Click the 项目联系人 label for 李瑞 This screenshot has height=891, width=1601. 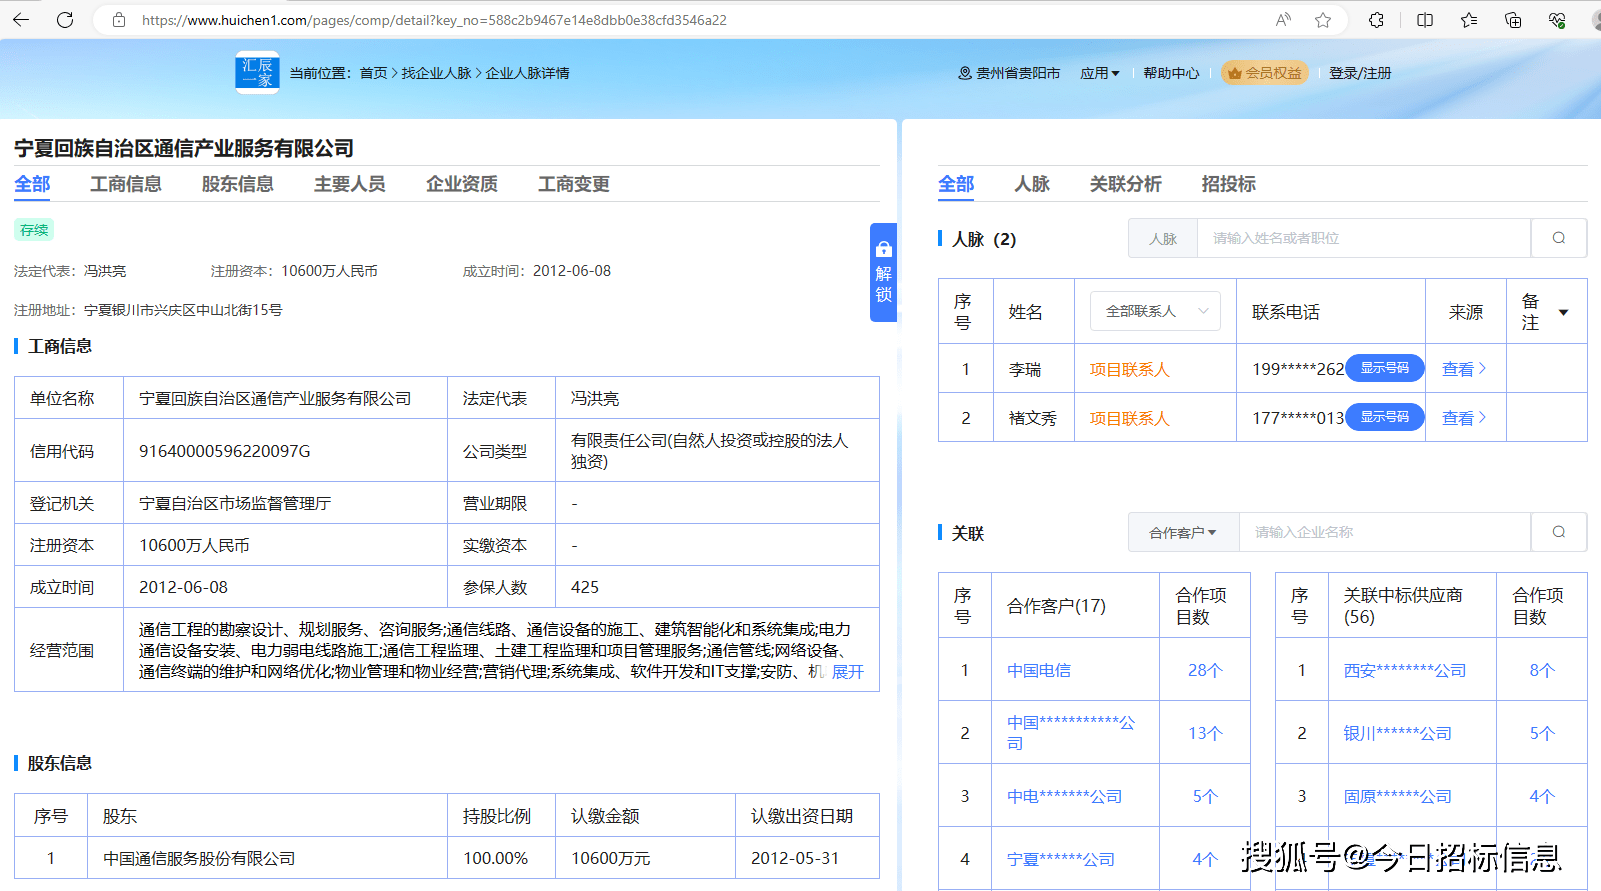pyautogui.click(x=1129, y=369)
